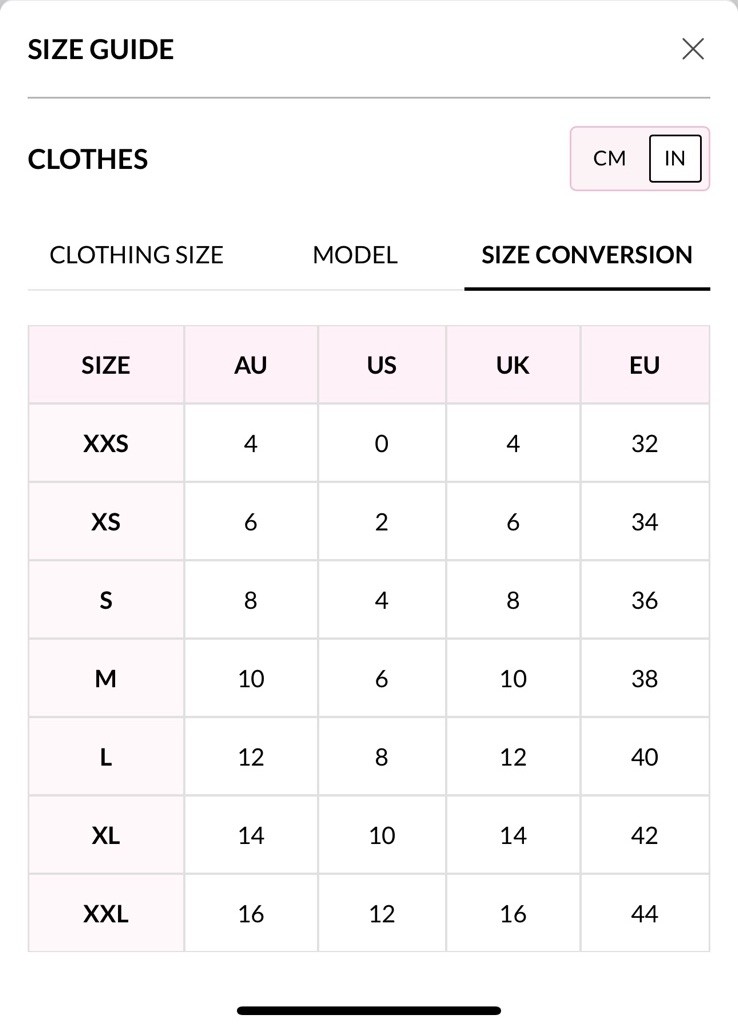Open the Clothing Size tab
738x1025 pixels.
(x=136, y=255)
